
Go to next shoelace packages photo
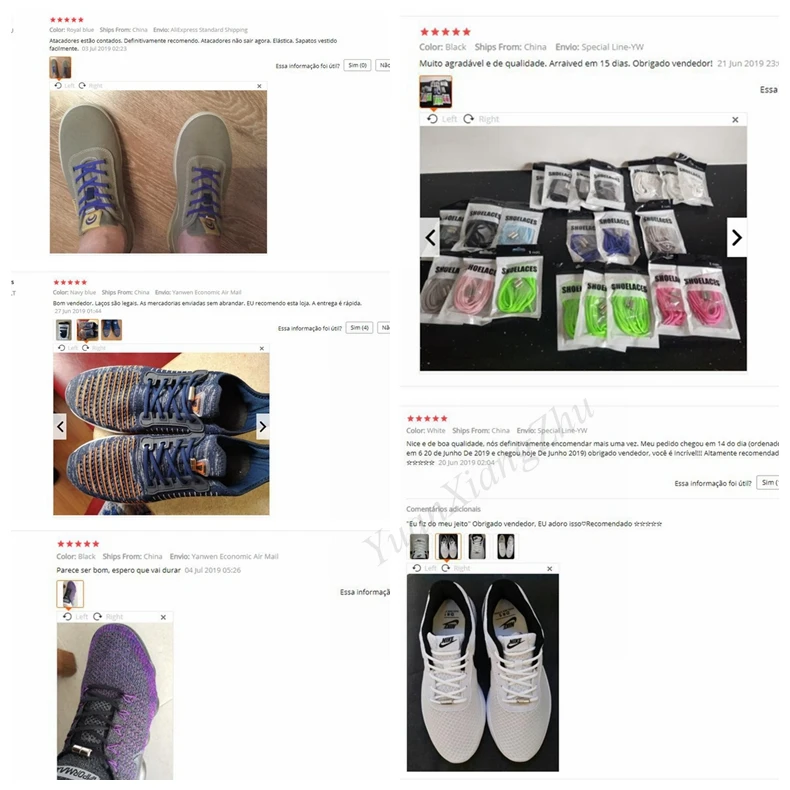tap(737, 238)
